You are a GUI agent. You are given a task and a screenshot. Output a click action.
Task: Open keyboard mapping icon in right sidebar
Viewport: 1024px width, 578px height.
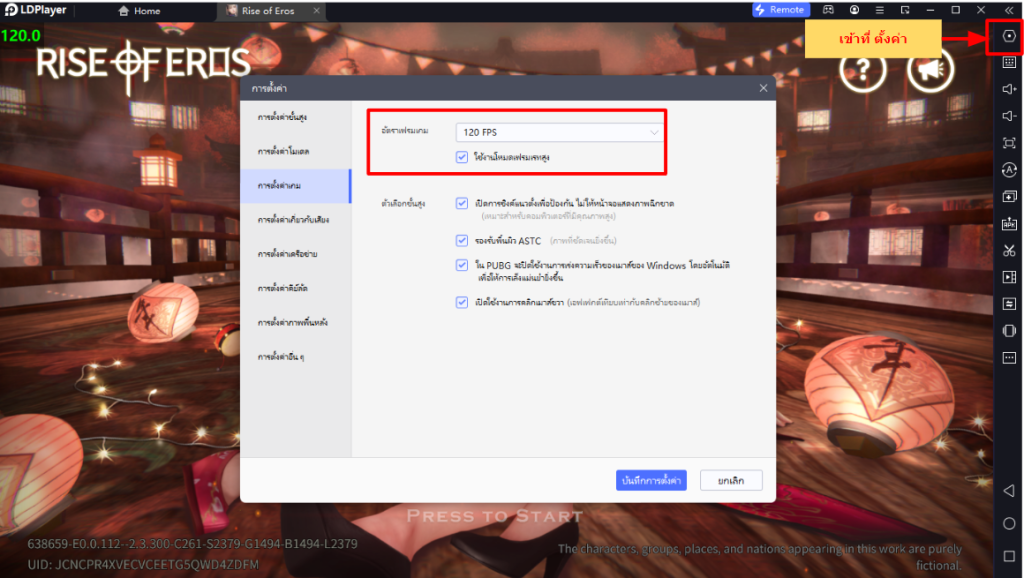[x=1009, y=62]
